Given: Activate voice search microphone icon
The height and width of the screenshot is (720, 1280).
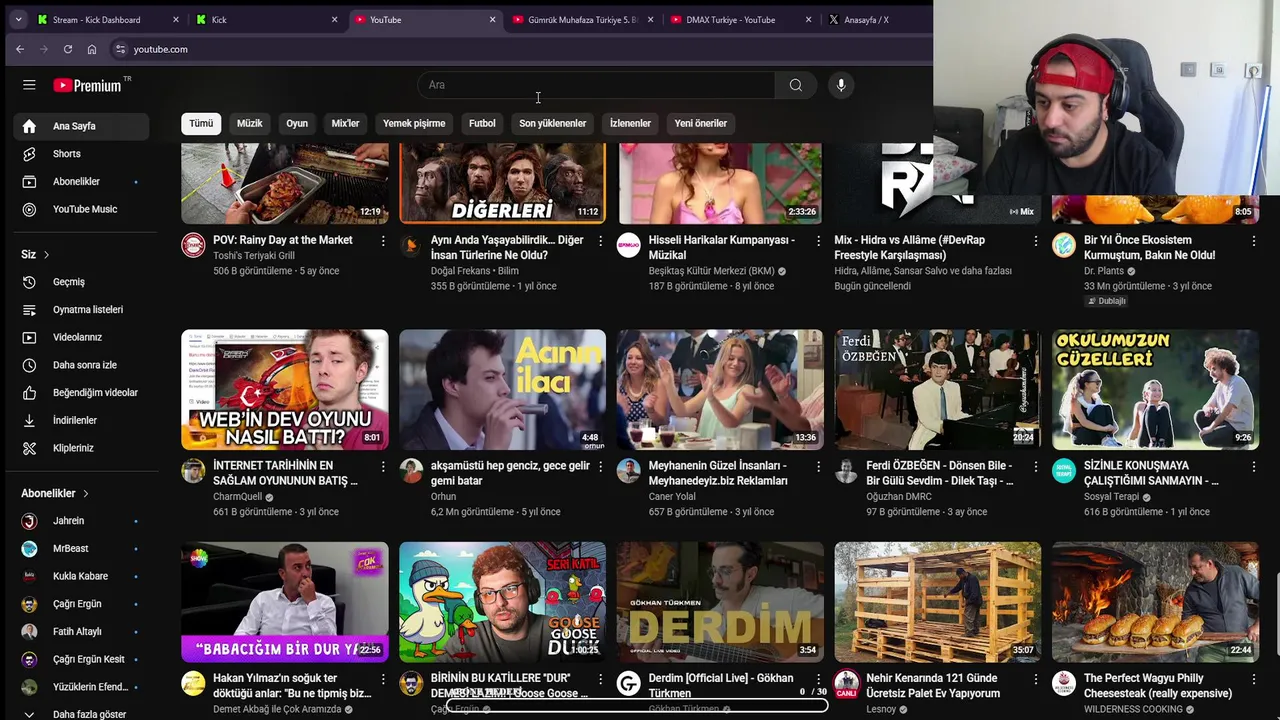Looking at the screenshot, I should (841, 85).
